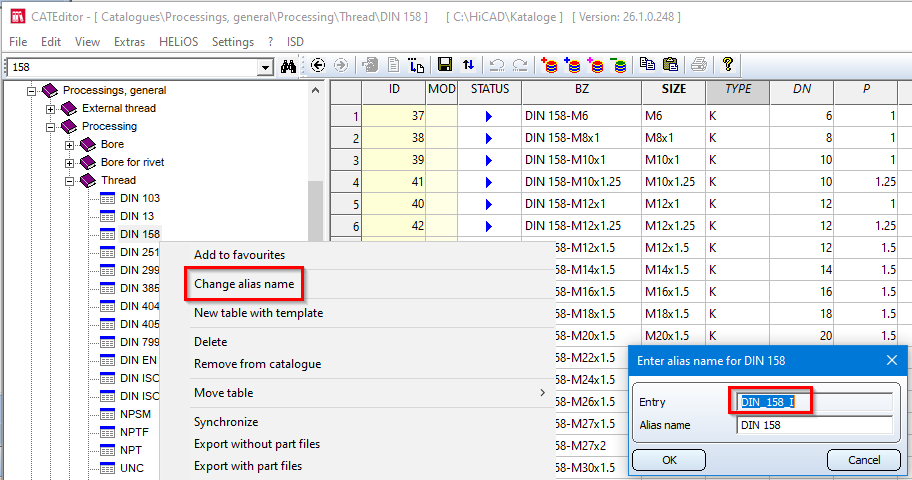Click the blue up-down sort arrows icon
The image size is (912, 480).
coord(468,65)
